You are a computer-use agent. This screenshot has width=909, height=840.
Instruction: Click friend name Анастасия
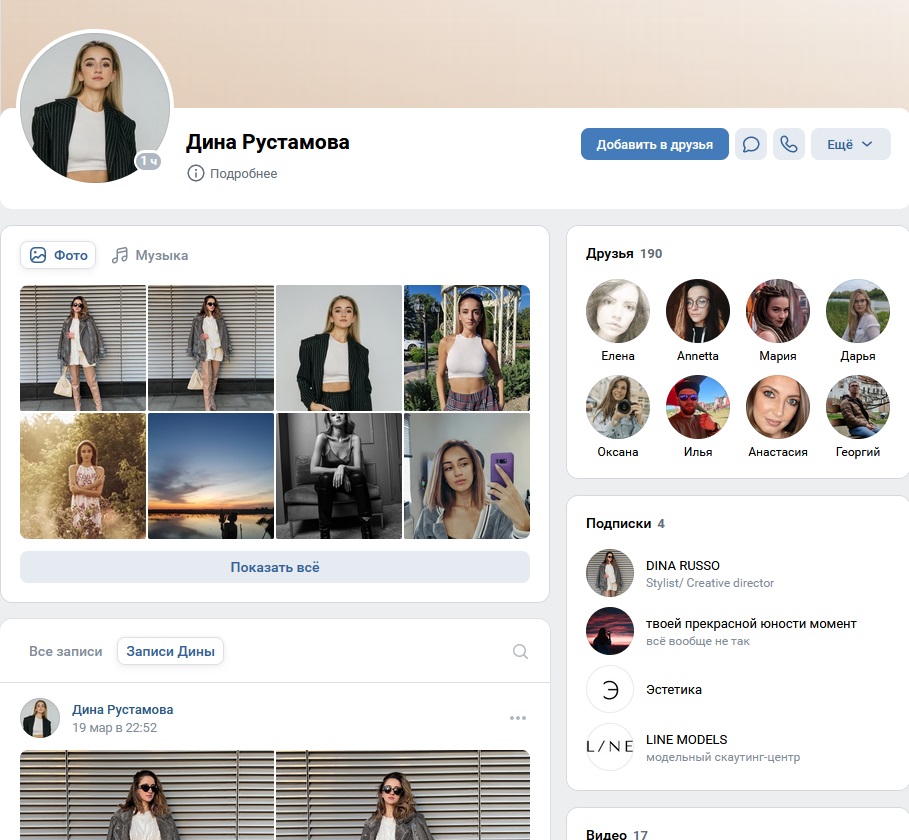point(777,452)
